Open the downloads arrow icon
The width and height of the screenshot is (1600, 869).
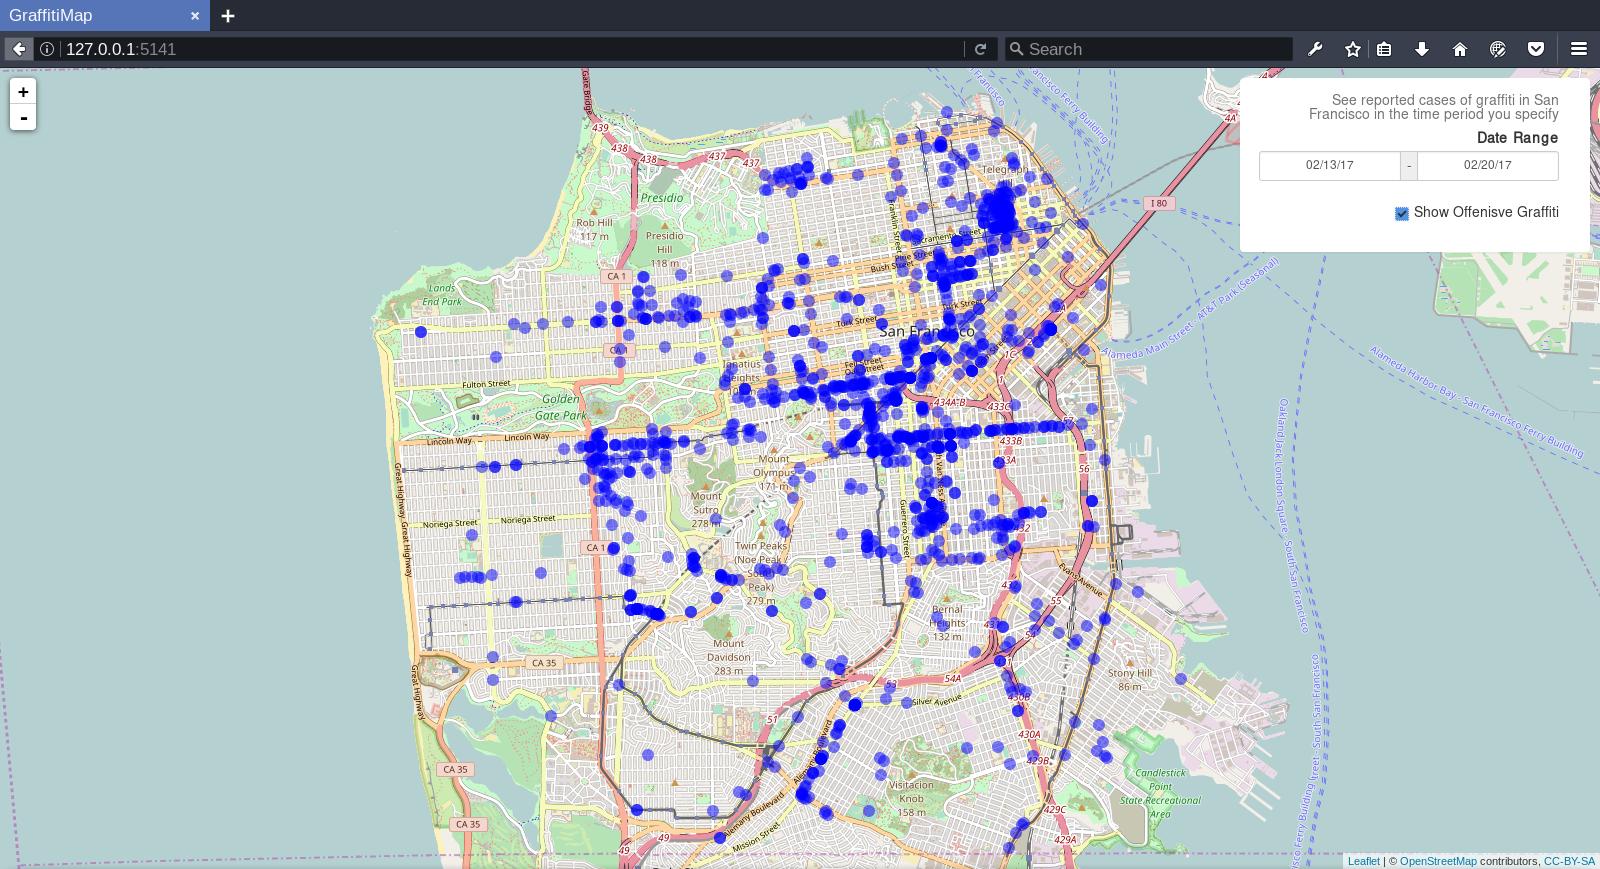(1422, 49)
